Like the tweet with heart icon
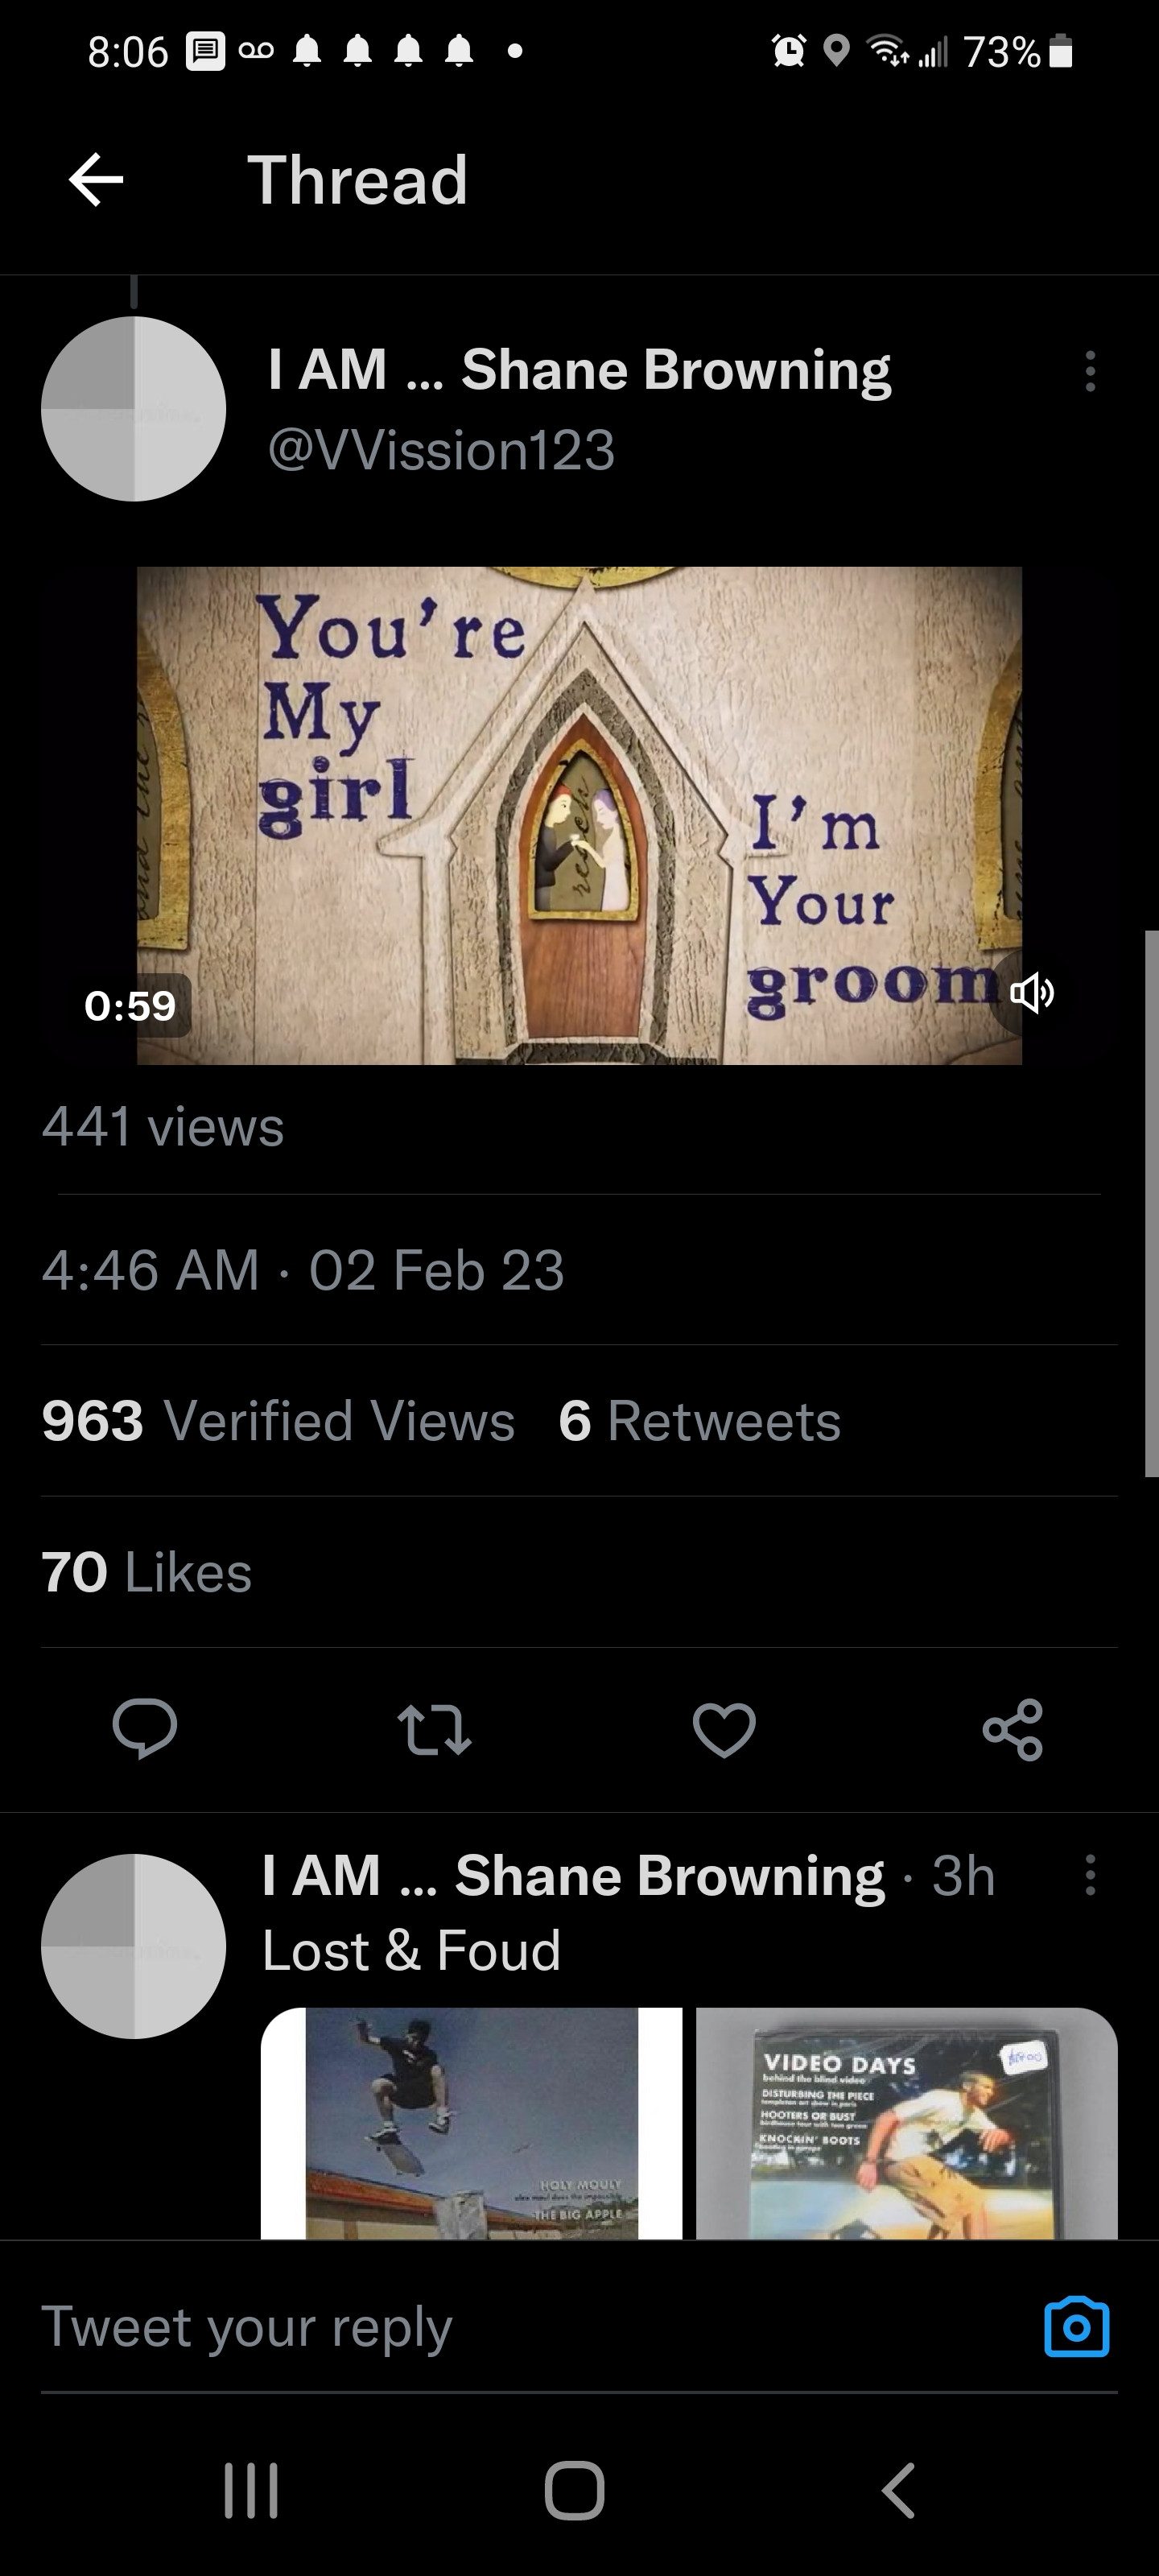This screenshot has width=1159, height=2576. (724, 1729)
